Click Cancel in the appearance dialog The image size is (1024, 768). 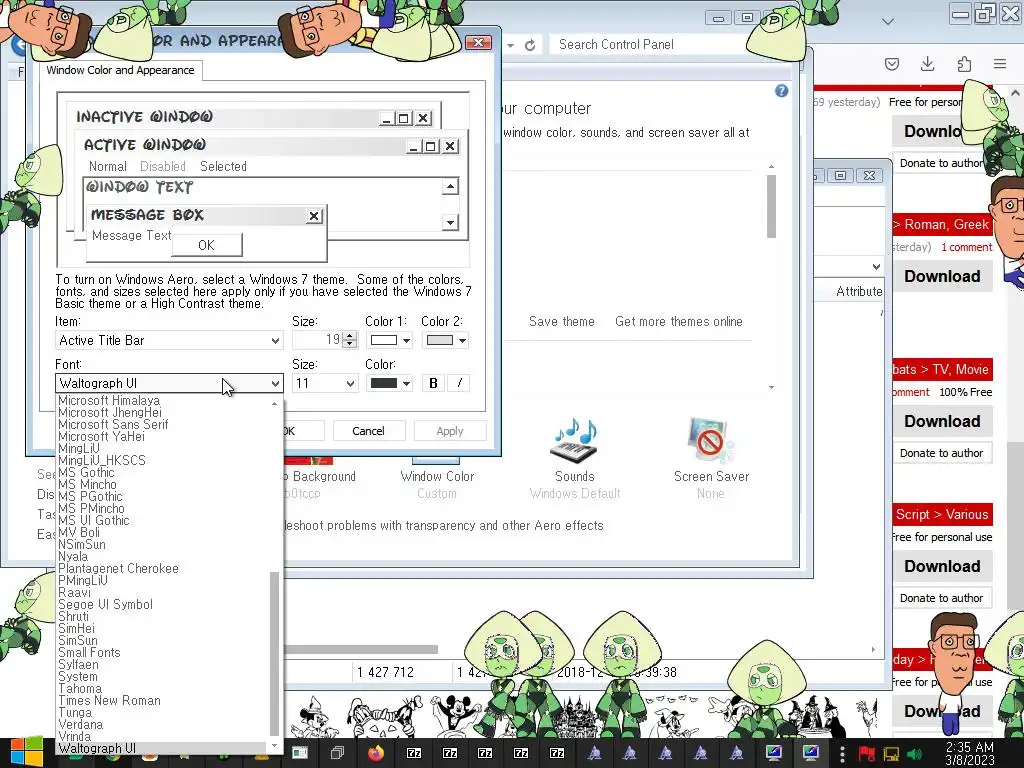pyautogui.click(x=369, y=431)
